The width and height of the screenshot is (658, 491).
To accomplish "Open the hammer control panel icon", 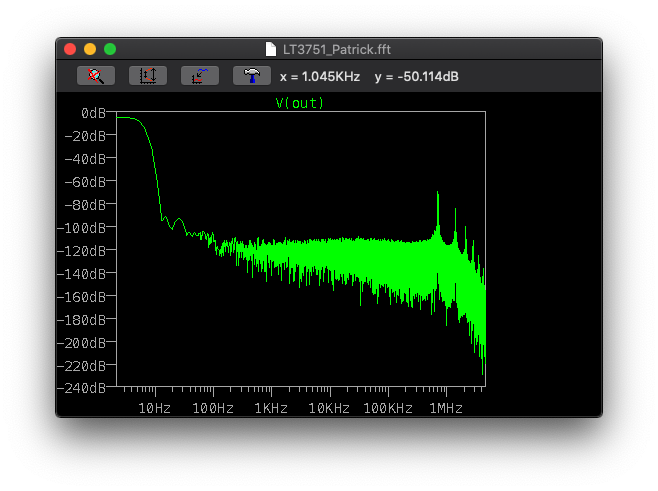I will (x=252, y=76).
